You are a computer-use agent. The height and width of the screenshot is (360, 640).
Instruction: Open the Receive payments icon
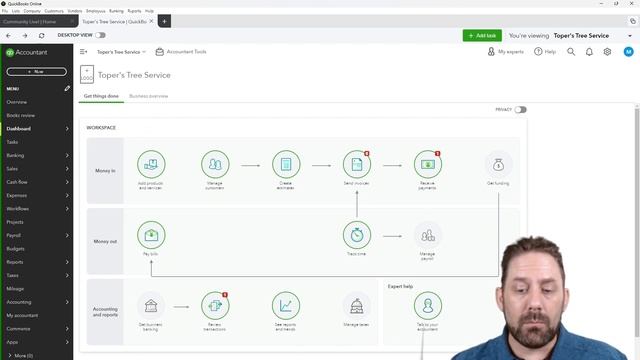(428, 164)
